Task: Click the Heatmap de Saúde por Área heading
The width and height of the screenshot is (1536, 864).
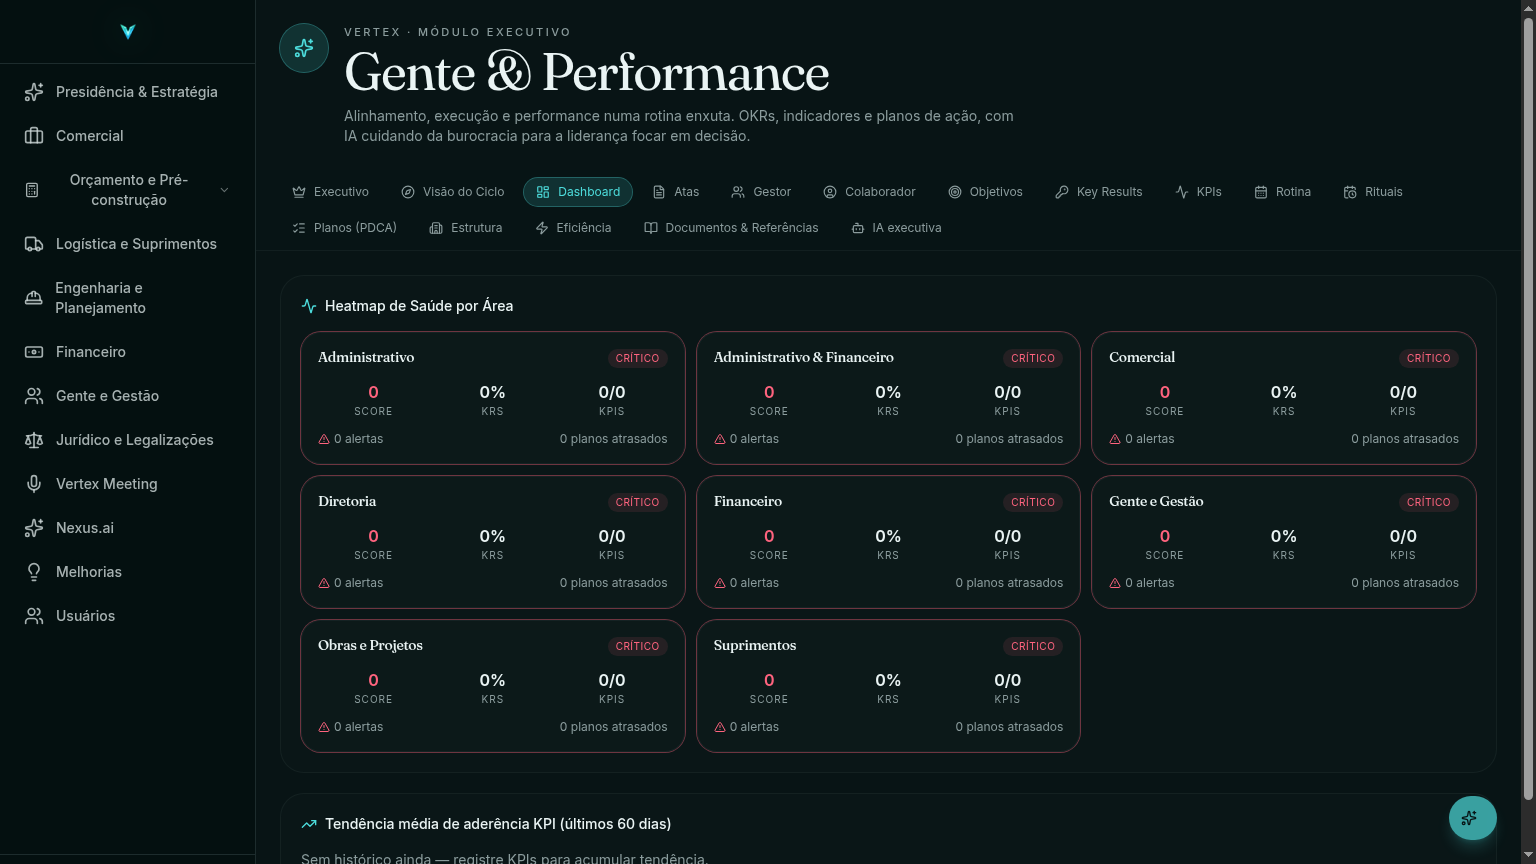Action: [419, 306]
